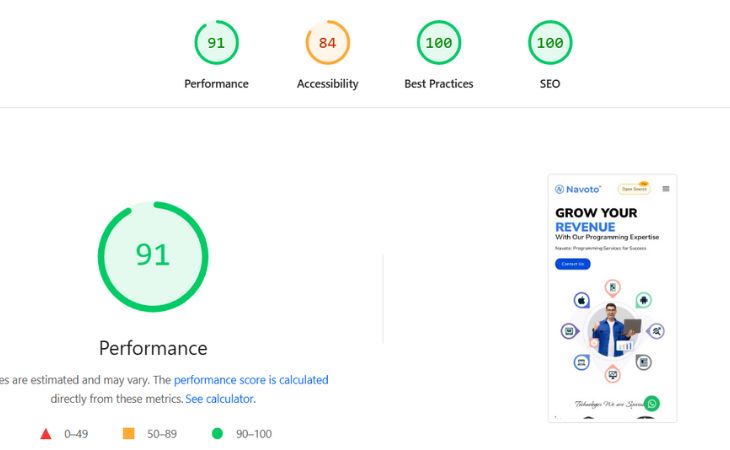This screenshot has height=450, width=730.
Task: Click the 'Accessibility' label under the gauge
Action: pos(328,84)
